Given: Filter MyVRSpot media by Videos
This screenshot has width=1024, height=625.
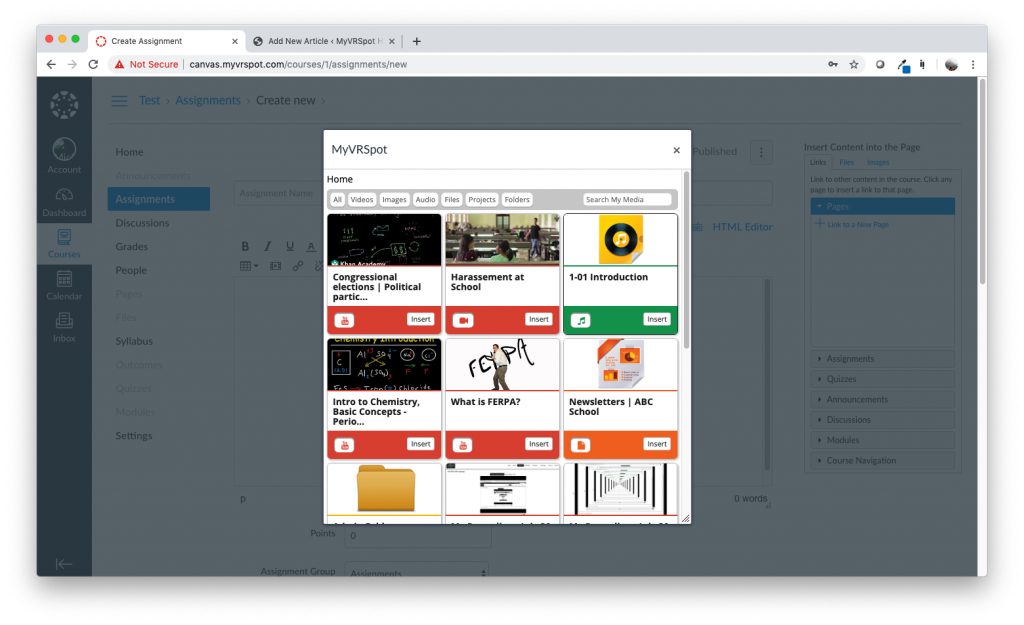Looking at the screenshot, I should [x=361, y=200].
